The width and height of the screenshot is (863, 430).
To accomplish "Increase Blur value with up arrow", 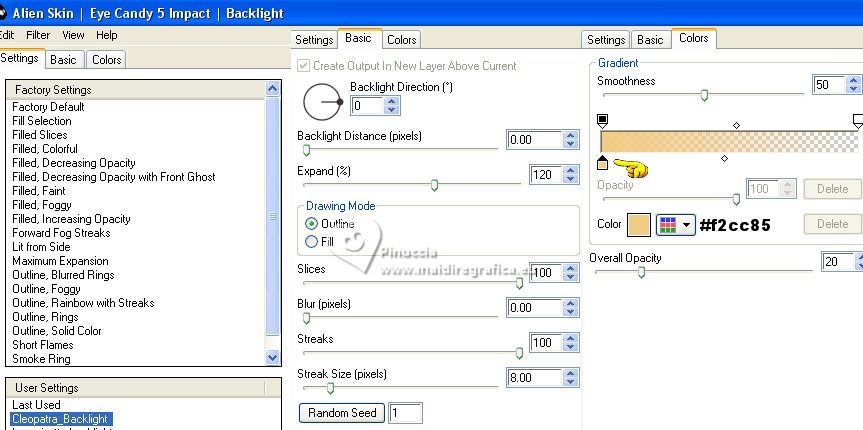I will (x=571, y=303).
